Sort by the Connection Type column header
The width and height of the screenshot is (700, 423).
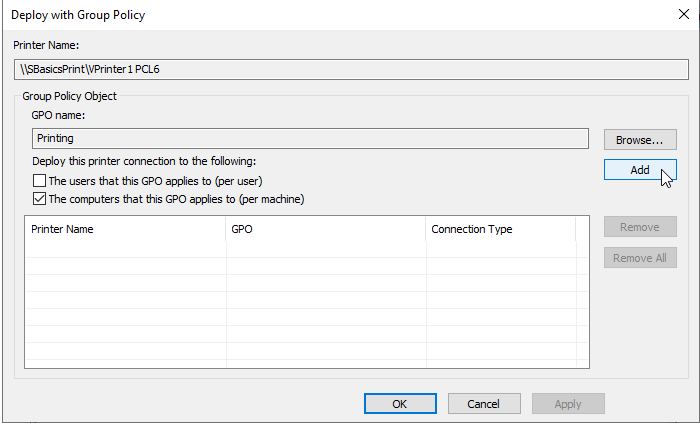(501, 229)
